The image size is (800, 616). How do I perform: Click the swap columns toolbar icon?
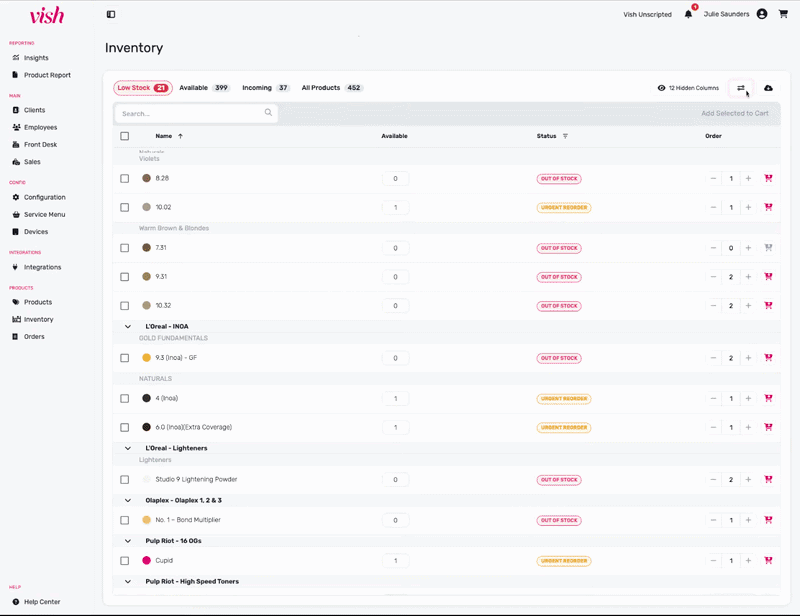click(x=741, y=88)
